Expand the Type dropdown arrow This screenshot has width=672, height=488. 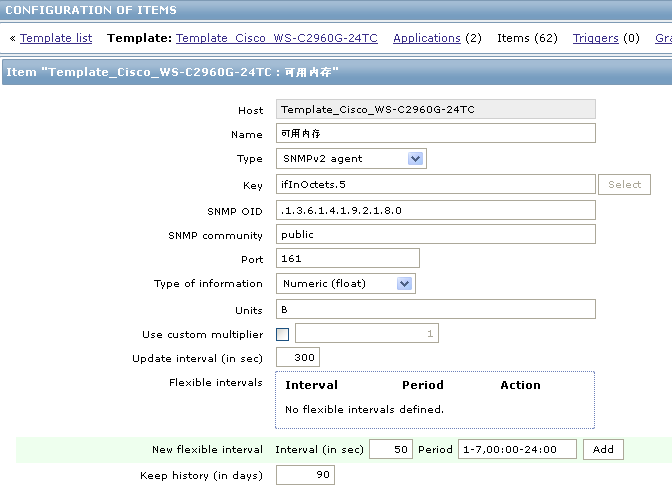(415, 159)
